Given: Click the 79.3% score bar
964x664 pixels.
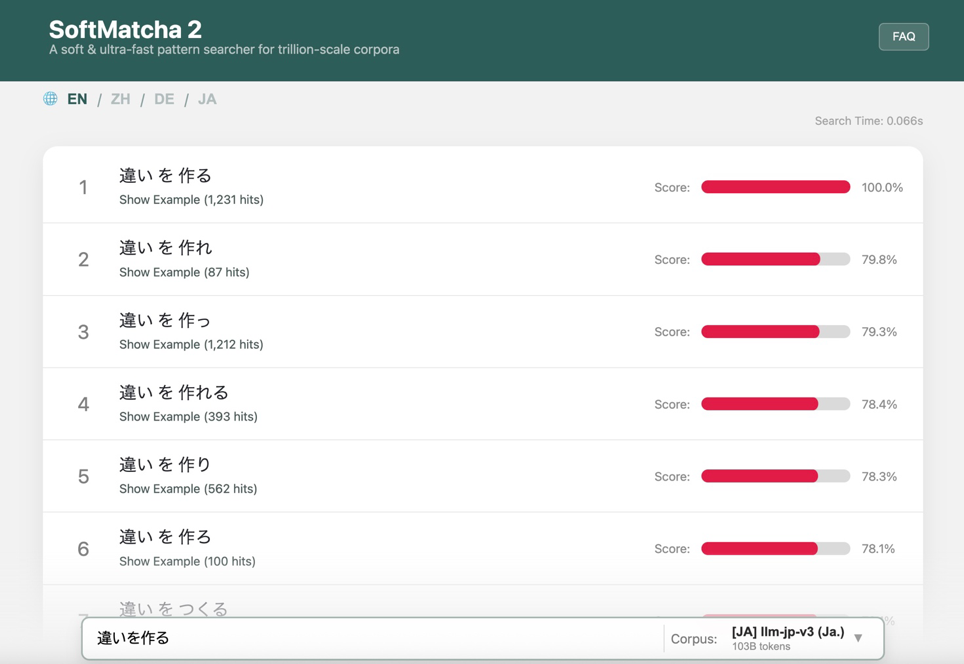Looking at the screenshot, I should (776, 331).
